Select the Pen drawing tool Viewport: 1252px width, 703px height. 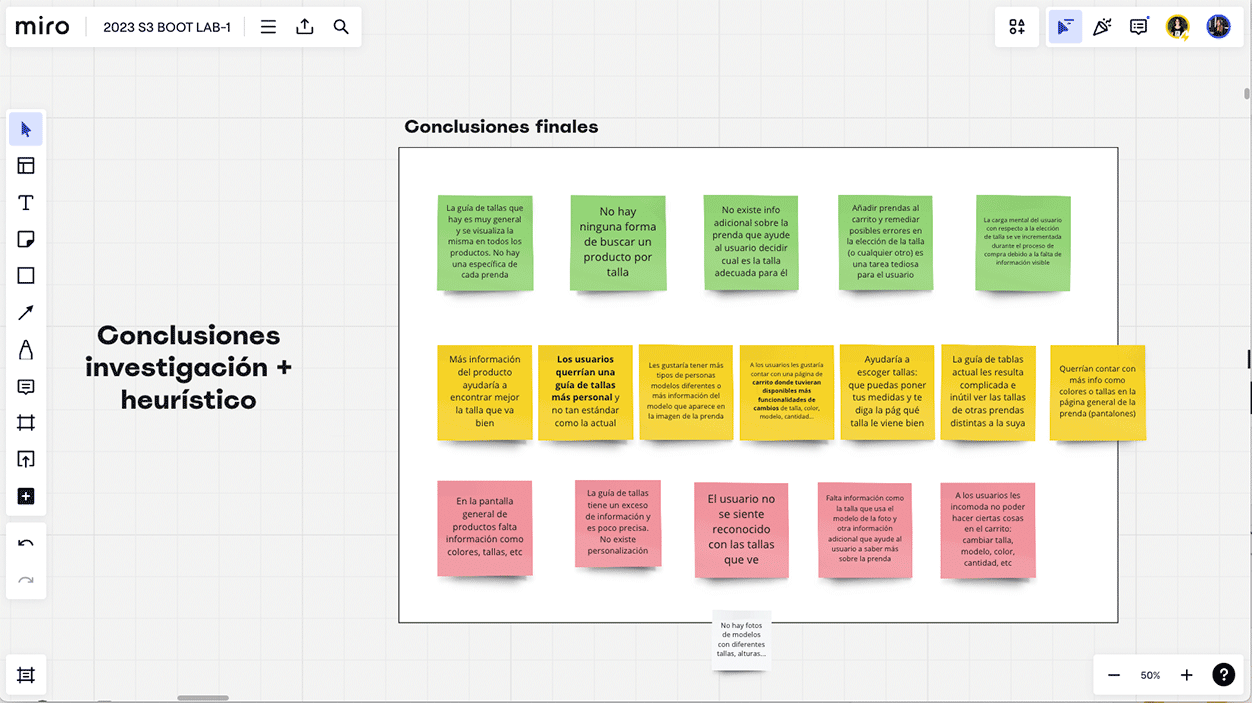point(26,350)
